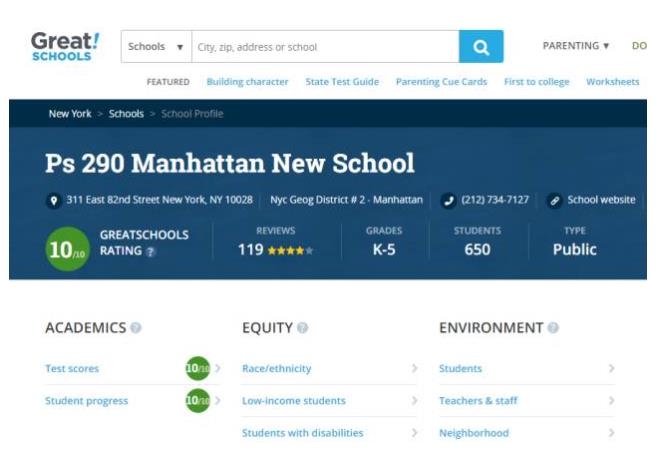Open Teachers & staff link
The image size is (663, 454).
[478, 400]
